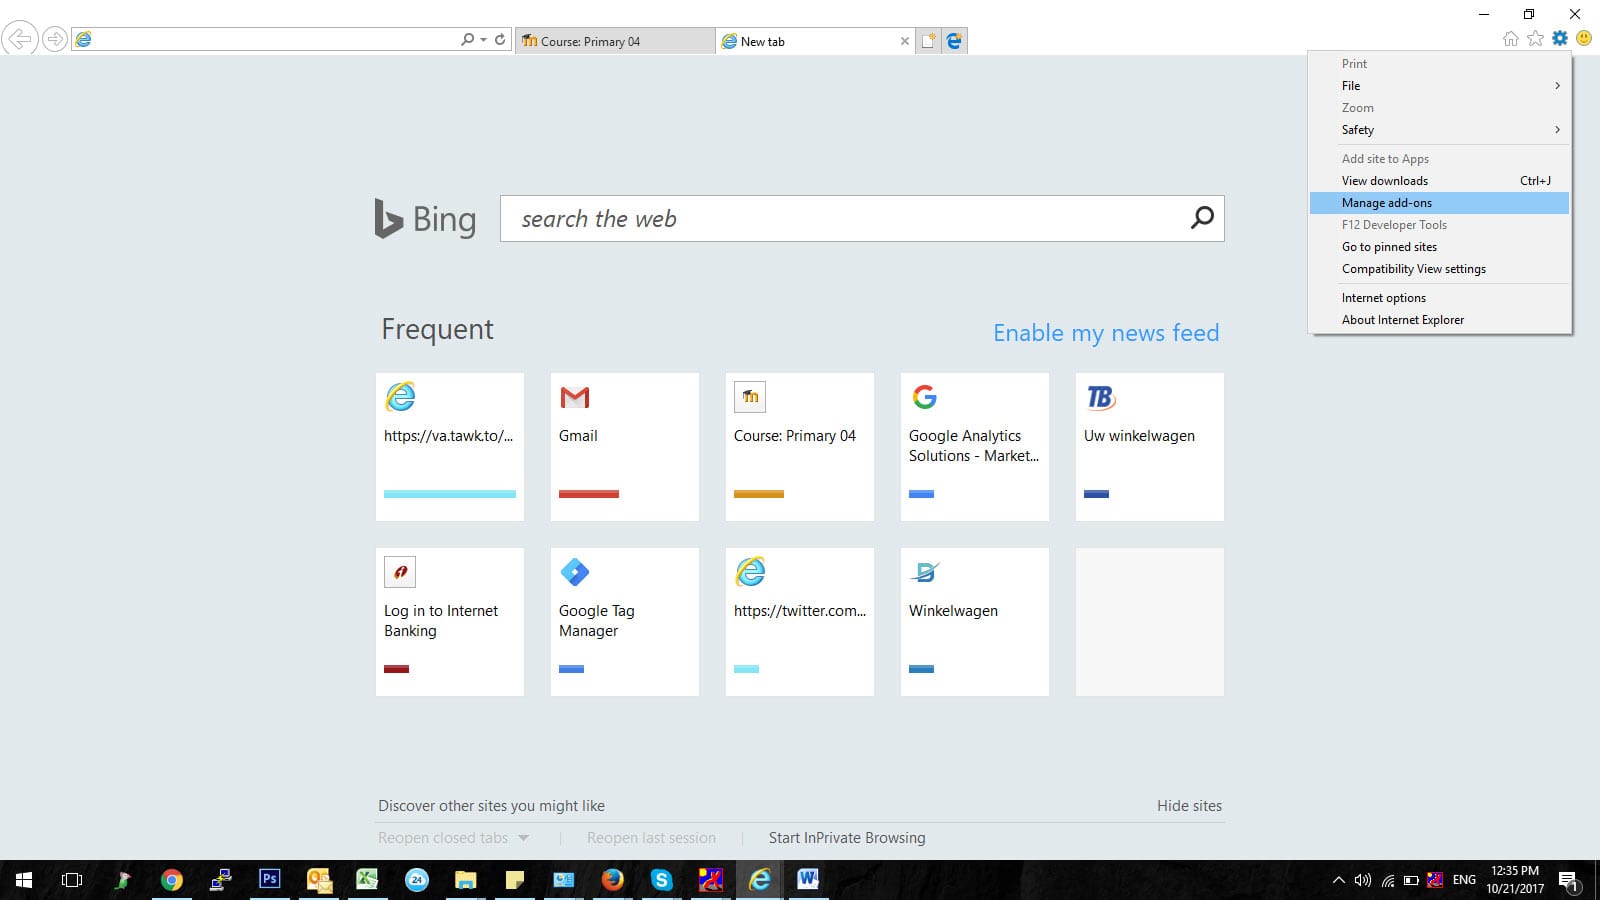Open the address bar autocomplete dropdown arrow
1600x900 pixels.
[484, 40]
